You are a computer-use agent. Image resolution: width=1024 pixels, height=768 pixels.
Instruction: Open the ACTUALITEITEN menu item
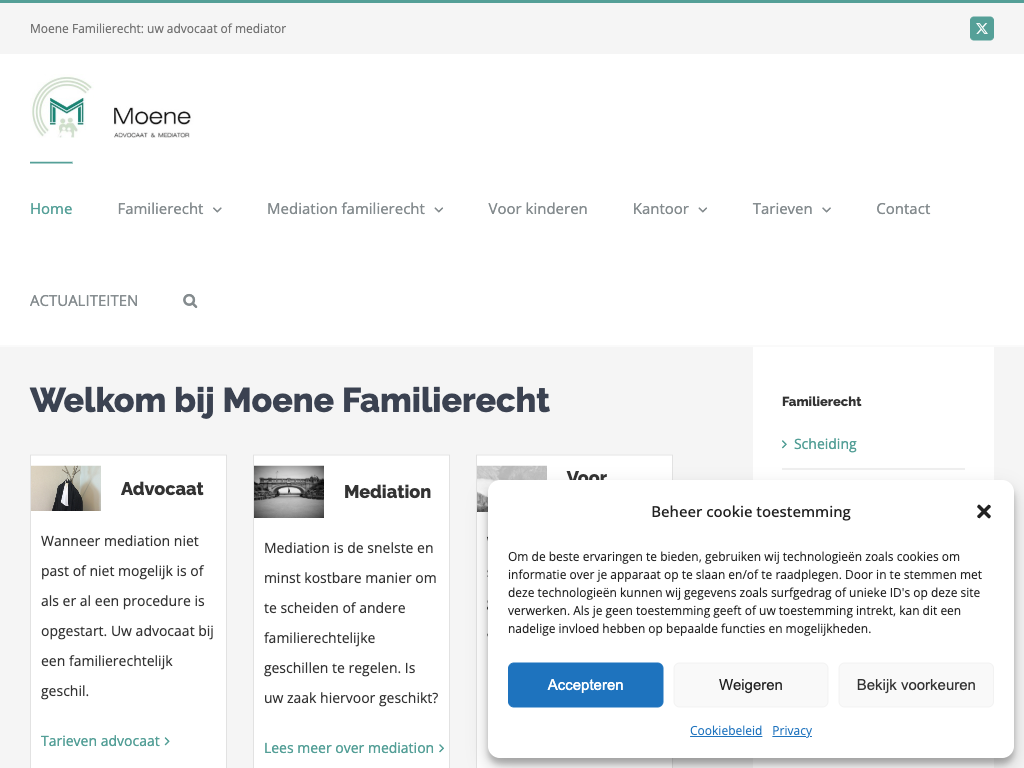coord(84,301)
